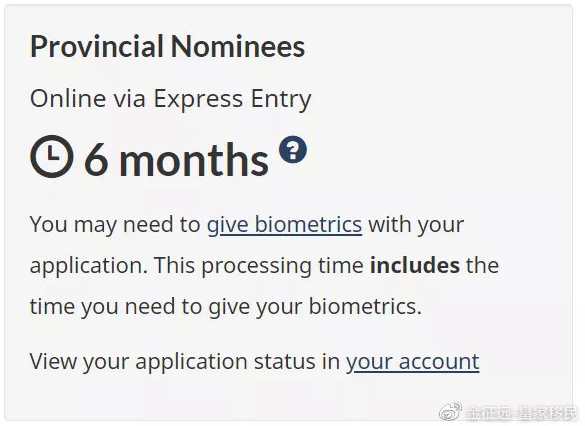Click the question mark help icon
The height and width of the screenshot is (426, 585).
click(x=293, y=150)
